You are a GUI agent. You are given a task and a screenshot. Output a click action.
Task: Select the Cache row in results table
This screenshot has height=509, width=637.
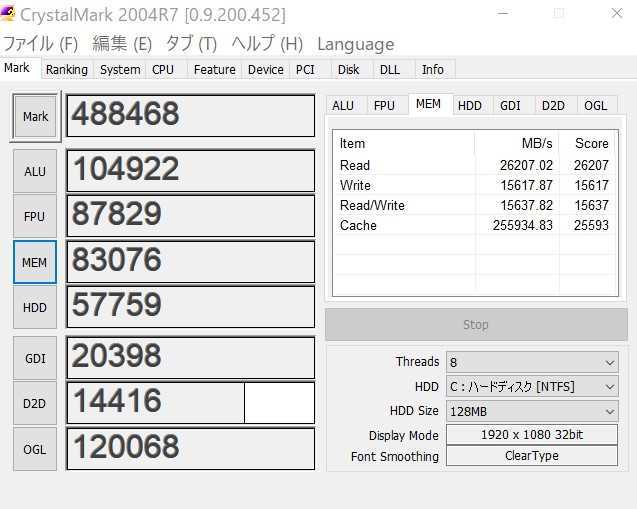[475, 225]
